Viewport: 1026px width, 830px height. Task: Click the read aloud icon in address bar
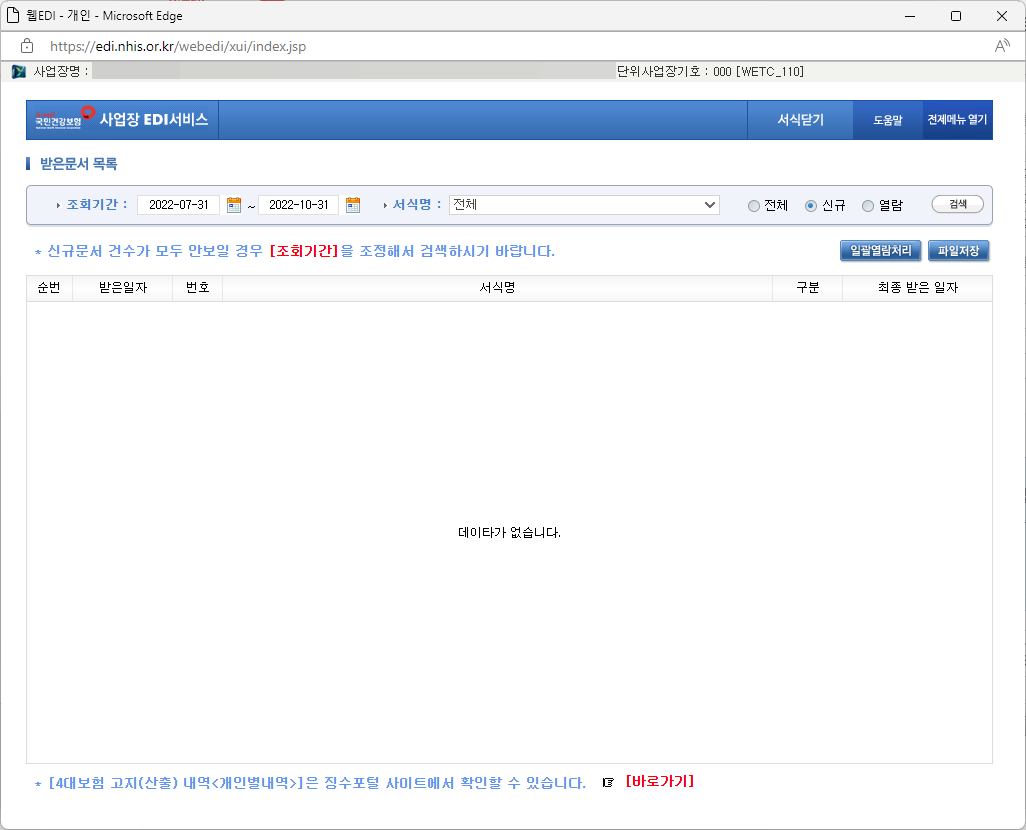click(1002, 46)
